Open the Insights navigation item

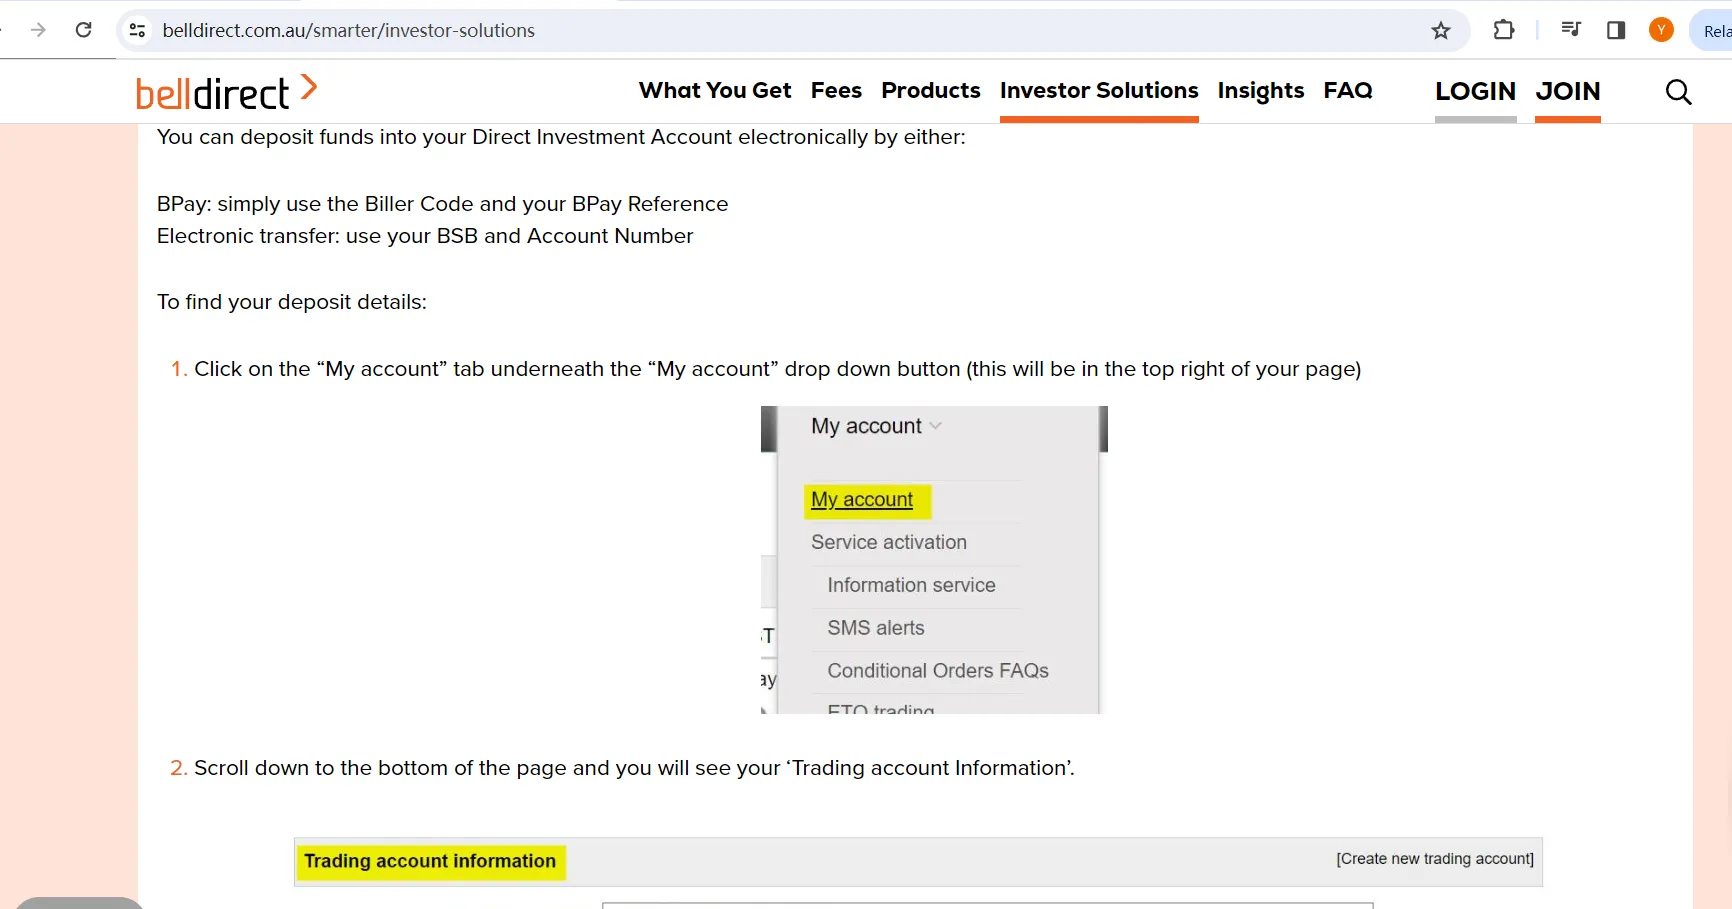tap(1260, 91)
